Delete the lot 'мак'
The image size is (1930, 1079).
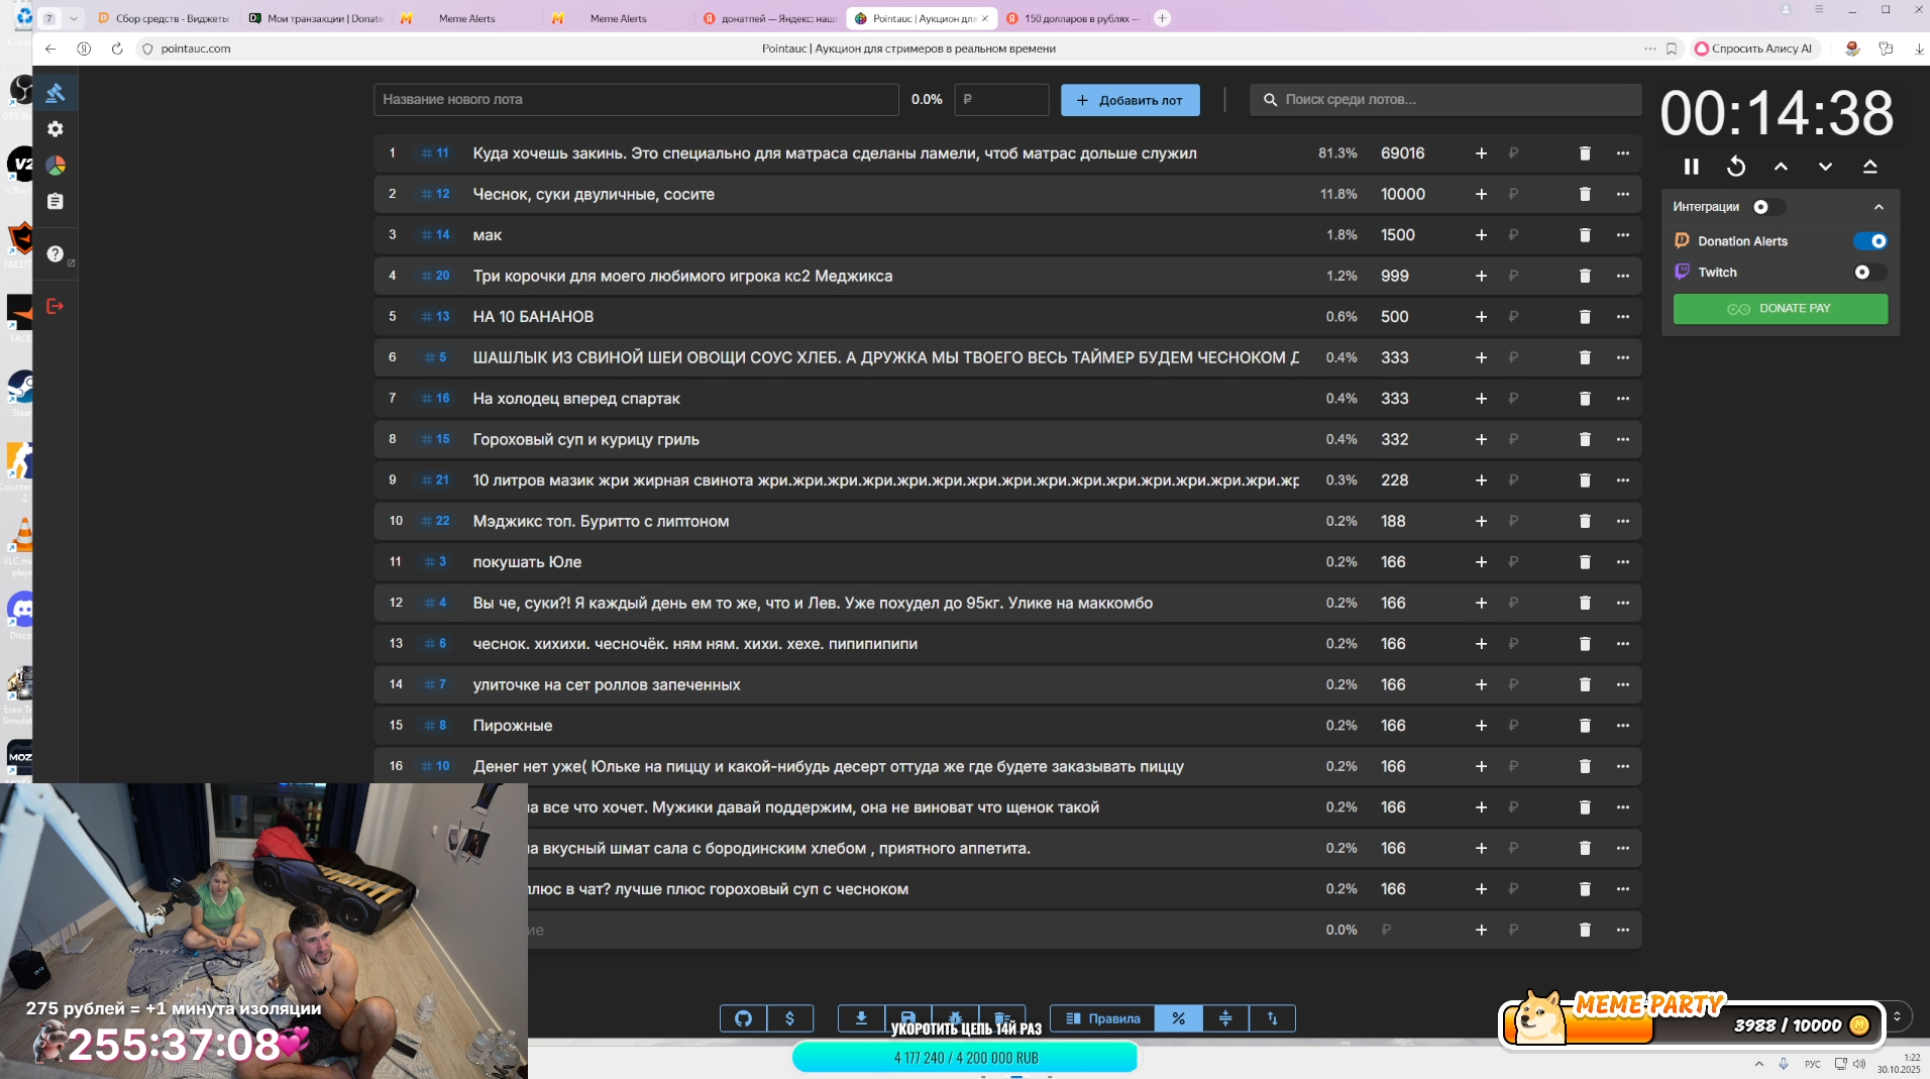coord(1585,235)
